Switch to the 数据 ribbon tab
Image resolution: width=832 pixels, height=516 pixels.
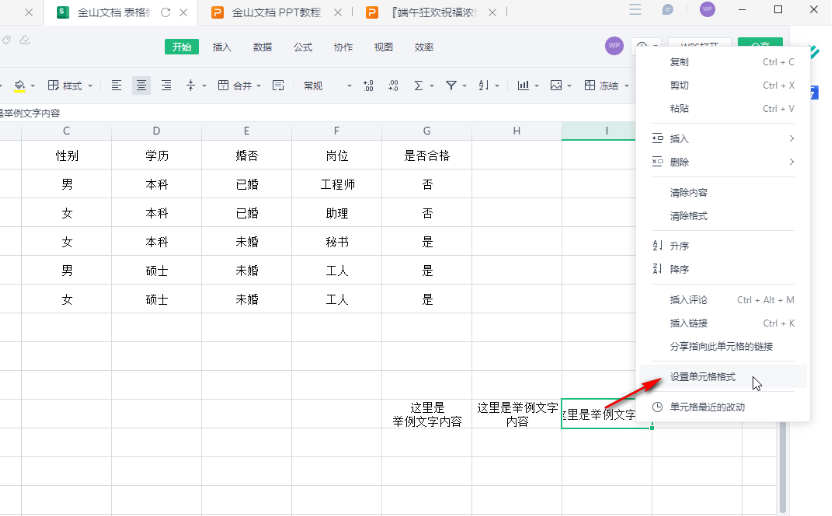[262, 47]
